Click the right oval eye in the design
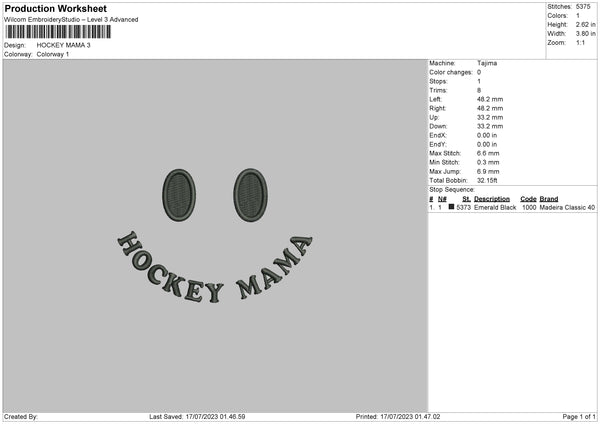Viewport: 600px width, 424px height. click(x=251, y=195)
